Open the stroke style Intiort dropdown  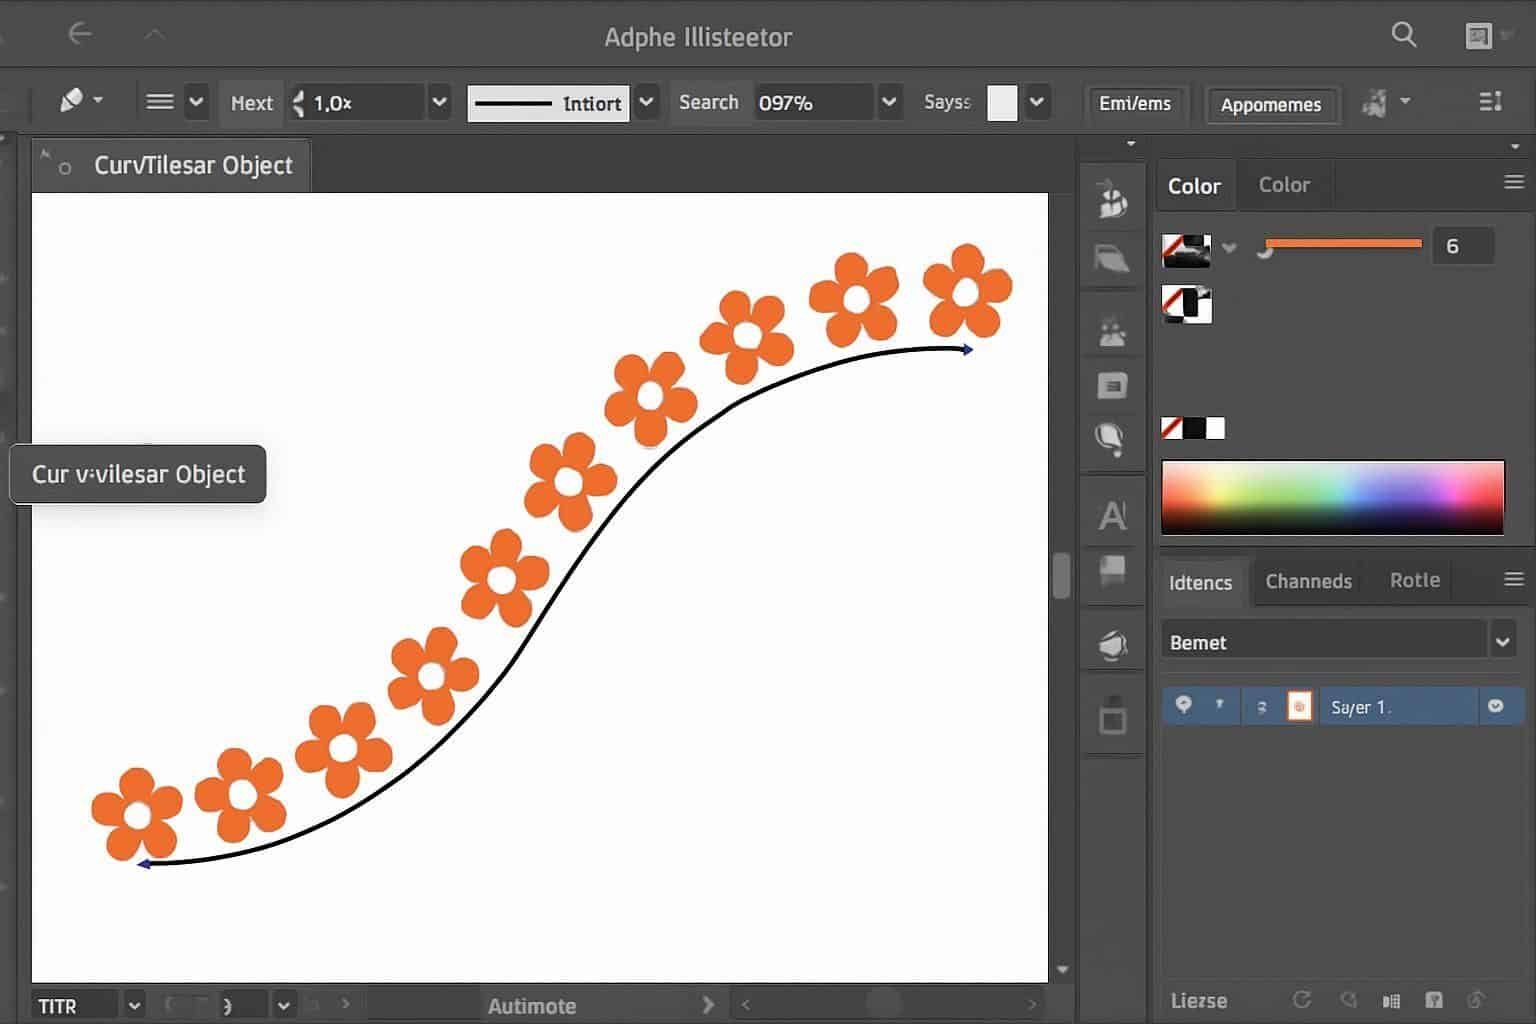pos(647,102)
